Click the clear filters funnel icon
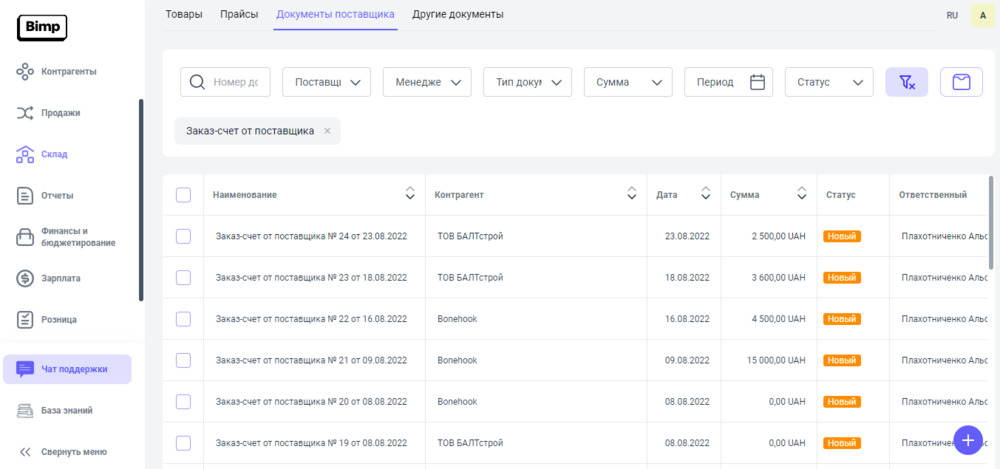 (907, 82)
